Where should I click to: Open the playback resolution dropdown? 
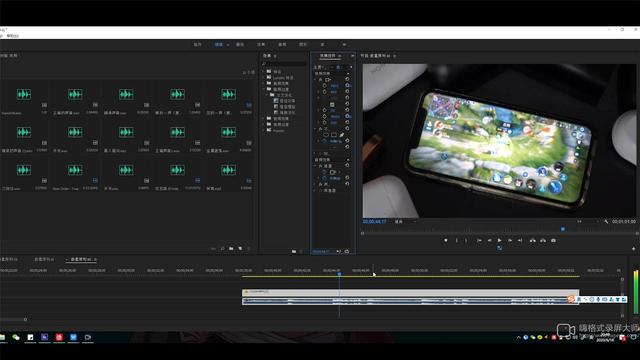[x=587, y=221]
